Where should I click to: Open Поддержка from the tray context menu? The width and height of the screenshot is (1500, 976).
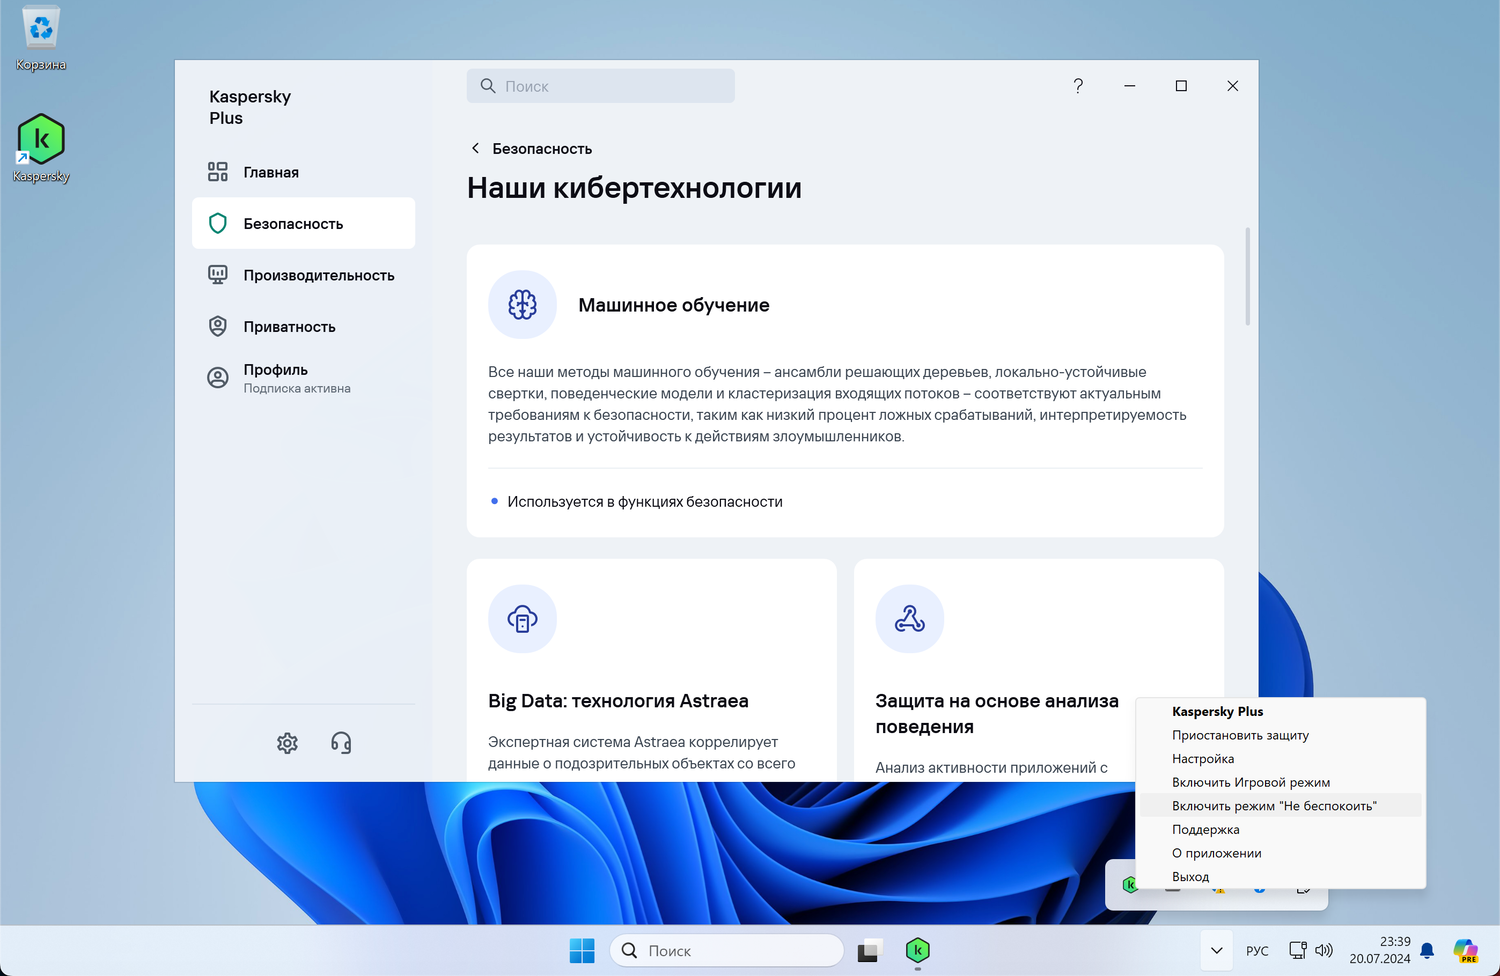[1280, 829]
